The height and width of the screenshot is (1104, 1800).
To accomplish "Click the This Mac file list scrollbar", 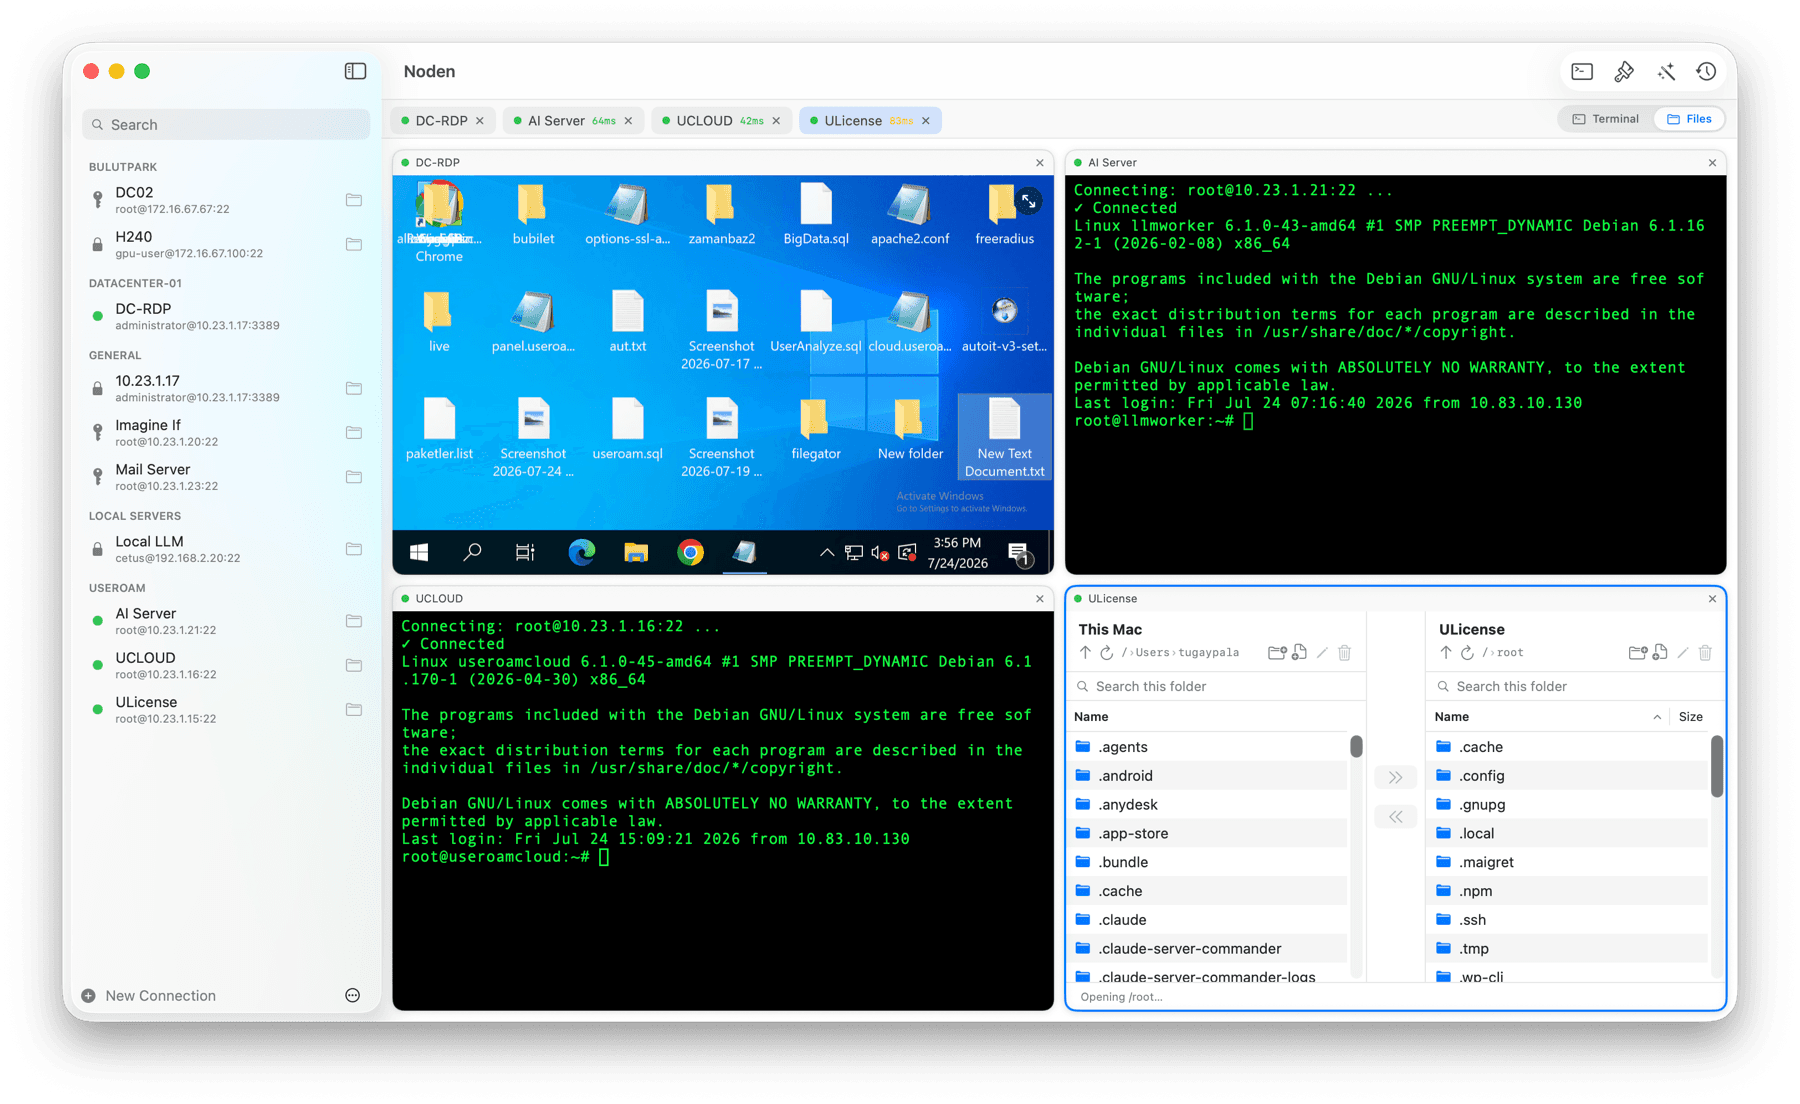I will 1356,746.
